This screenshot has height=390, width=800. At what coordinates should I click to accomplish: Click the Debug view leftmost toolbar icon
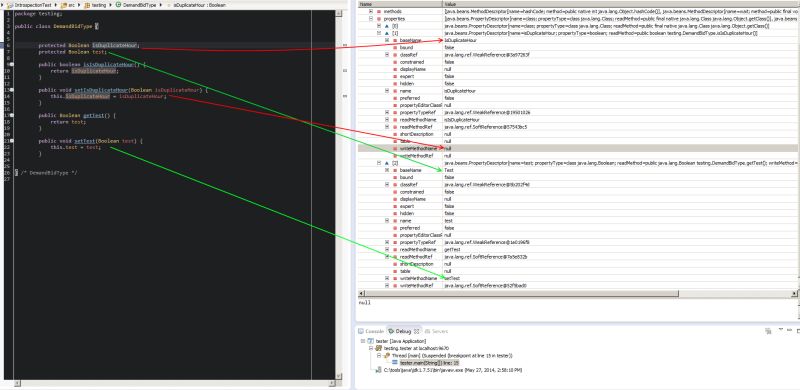768,331
